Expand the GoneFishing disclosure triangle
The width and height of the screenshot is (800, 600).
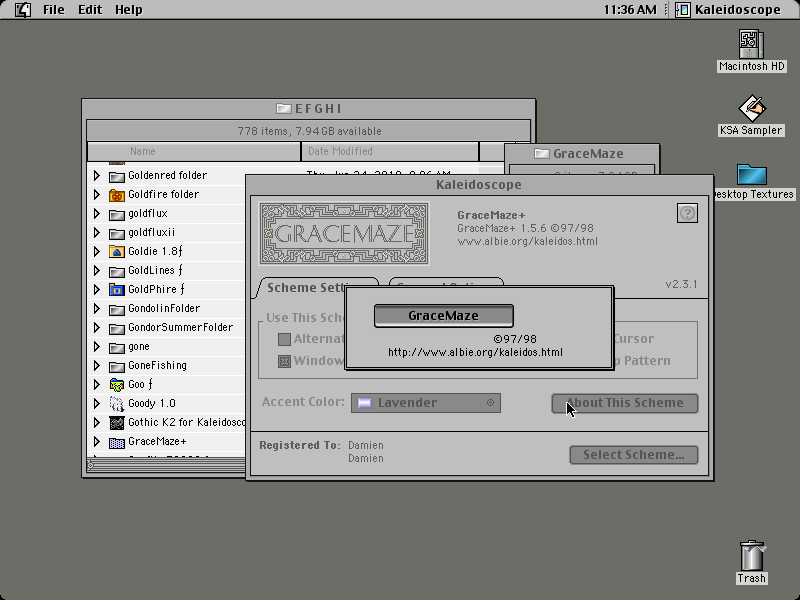[x=96, y=366]
